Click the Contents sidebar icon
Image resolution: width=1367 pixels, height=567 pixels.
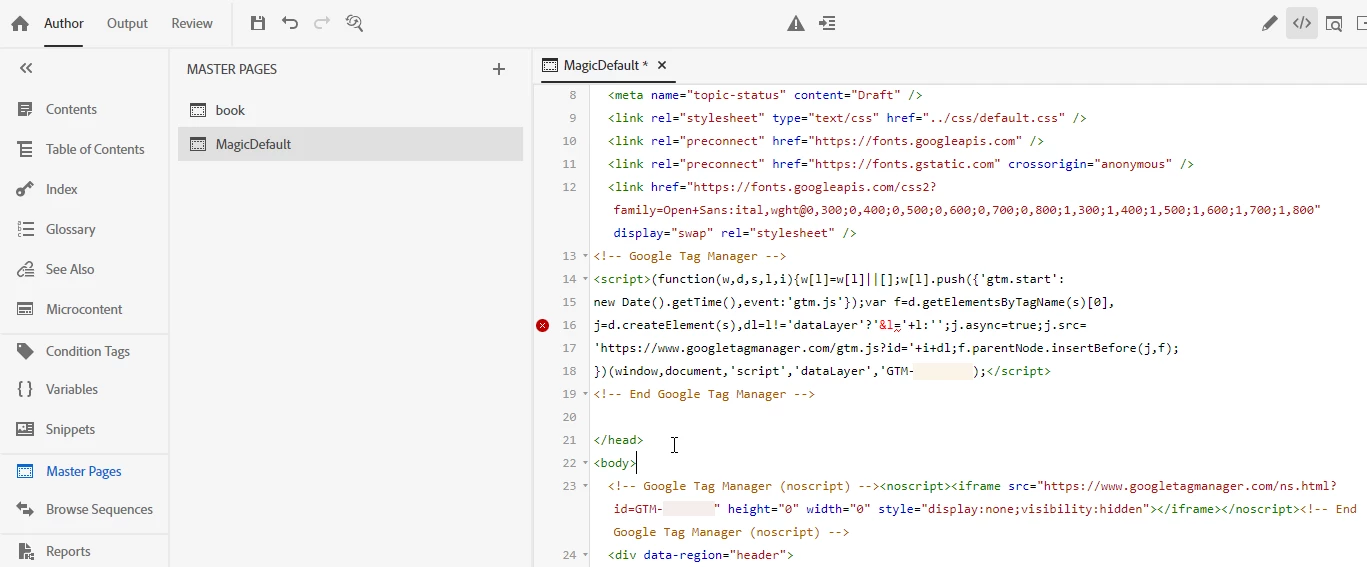(x=26, y=109)
